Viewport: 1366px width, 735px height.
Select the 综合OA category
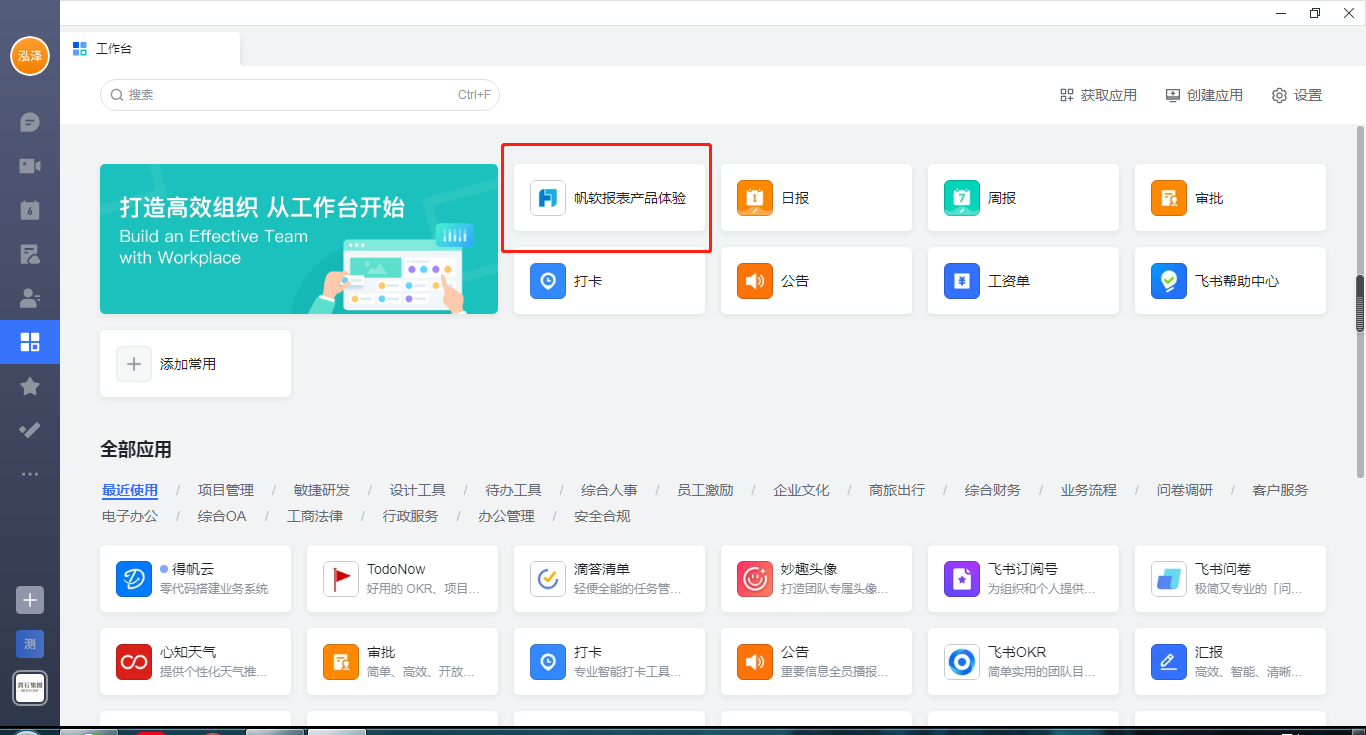click(x=222, y=516)
